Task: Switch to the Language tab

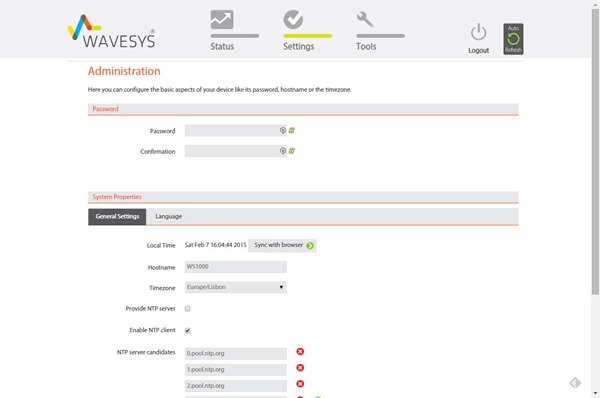Action: (168, 217)
